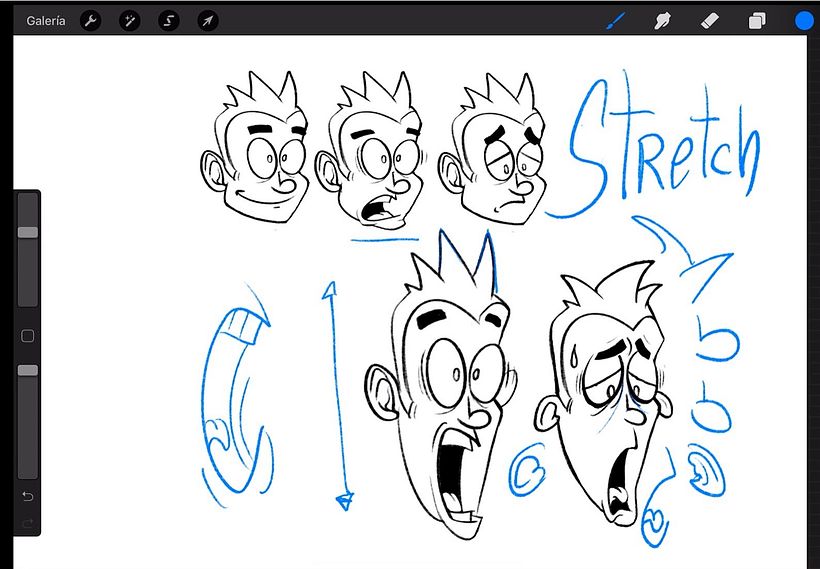
Task: Tap the square modify button in sidebar
Action: click(28, 336)
